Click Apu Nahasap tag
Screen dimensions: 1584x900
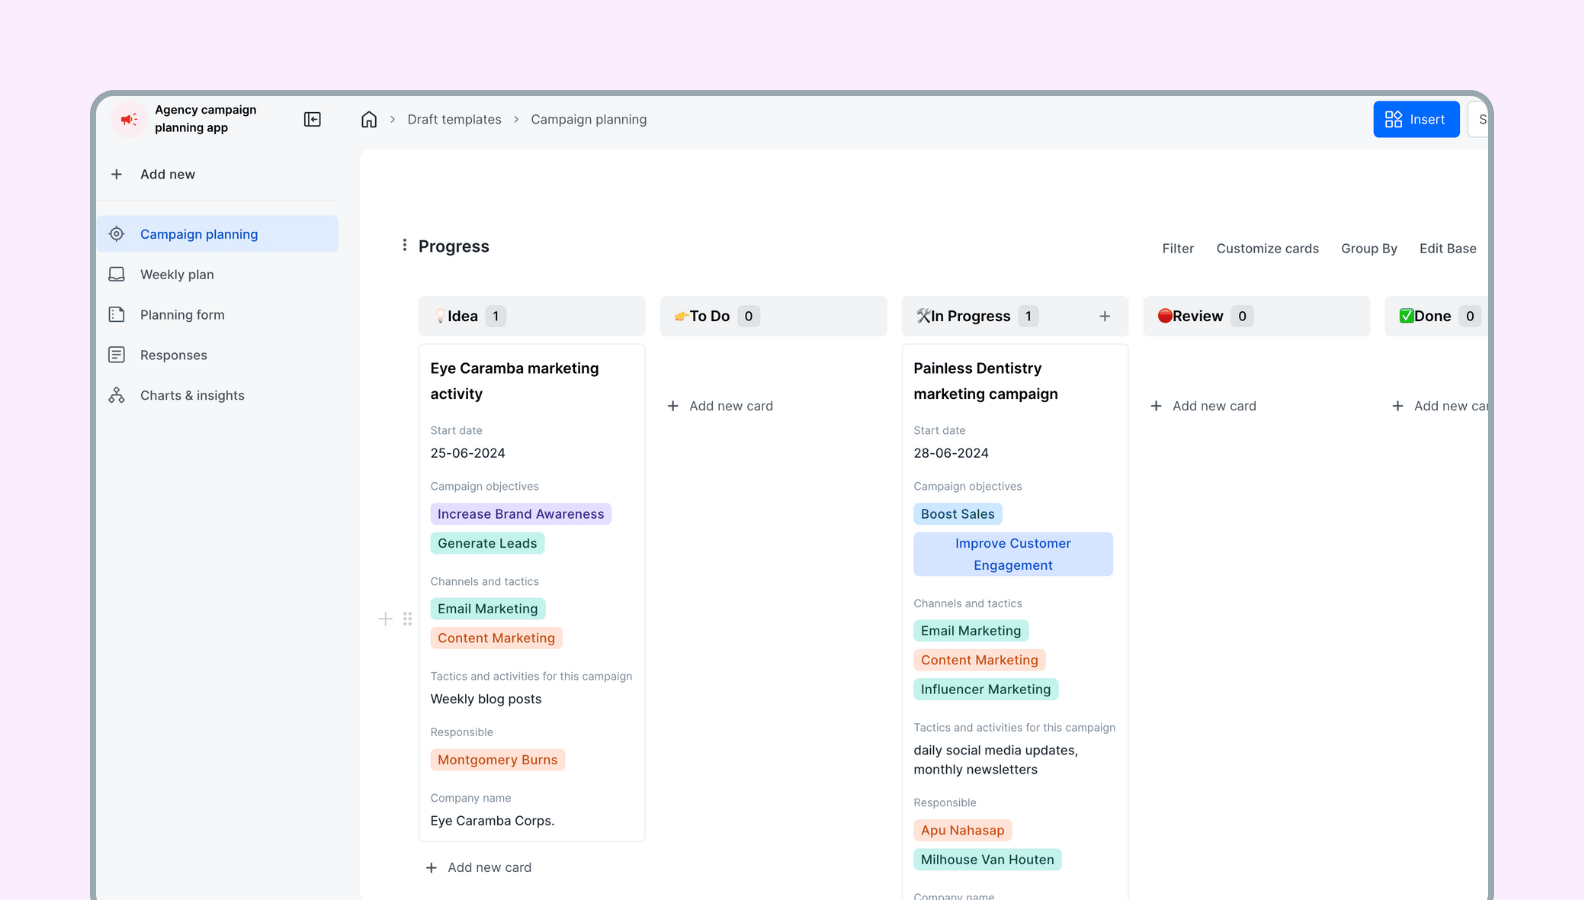tap(962, 830)
